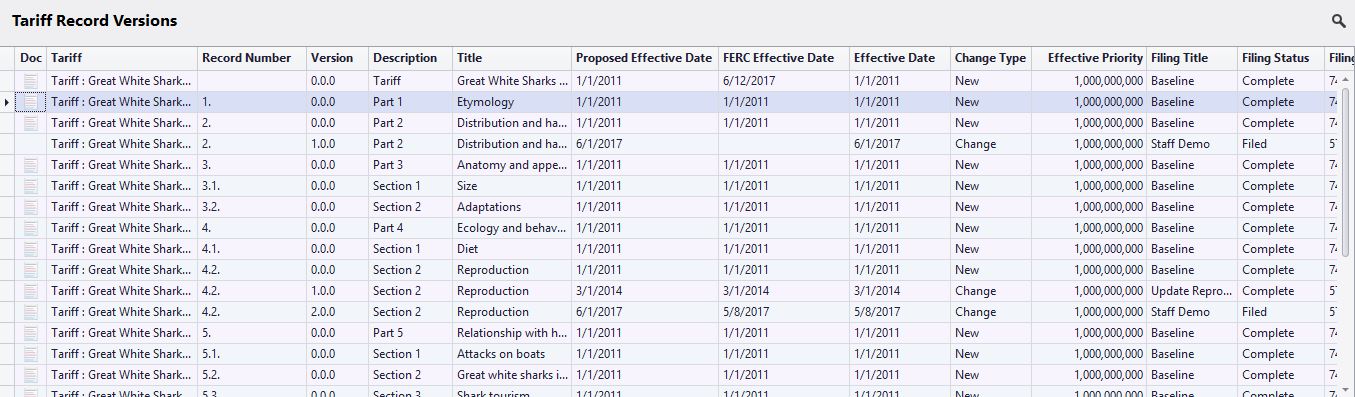Click the Update Repro filing title cell
This screenshot has width=1355, height=397.
1192,291
